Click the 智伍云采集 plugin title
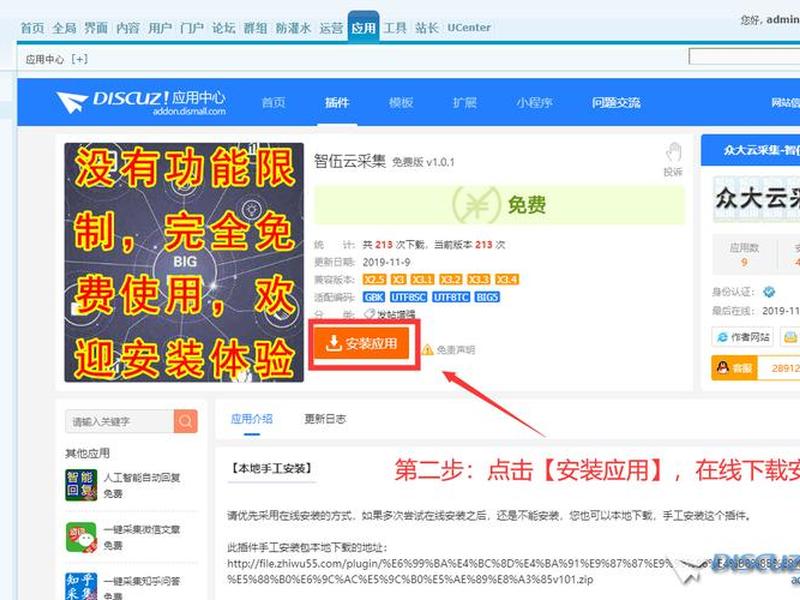 (349, 161)
